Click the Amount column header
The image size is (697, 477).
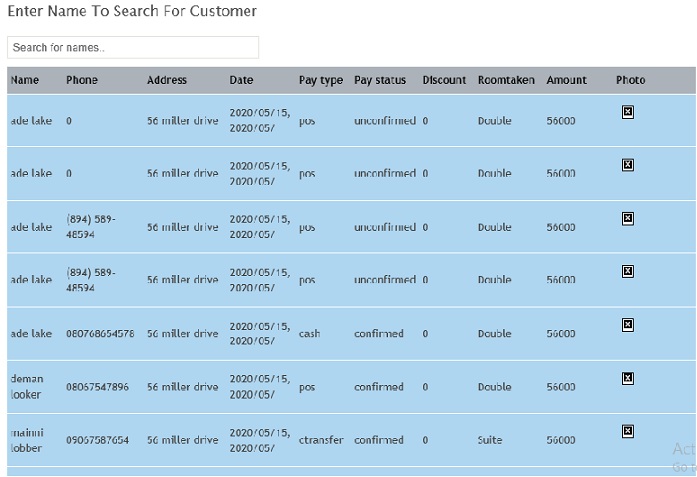tap(567, 80)
